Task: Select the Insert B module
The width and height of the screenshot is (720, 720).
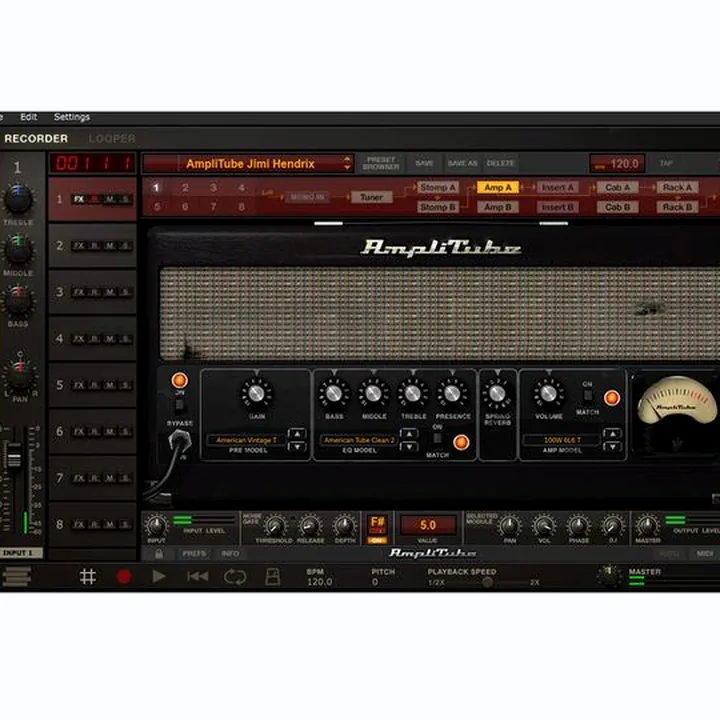Action: tap(557, 208)
